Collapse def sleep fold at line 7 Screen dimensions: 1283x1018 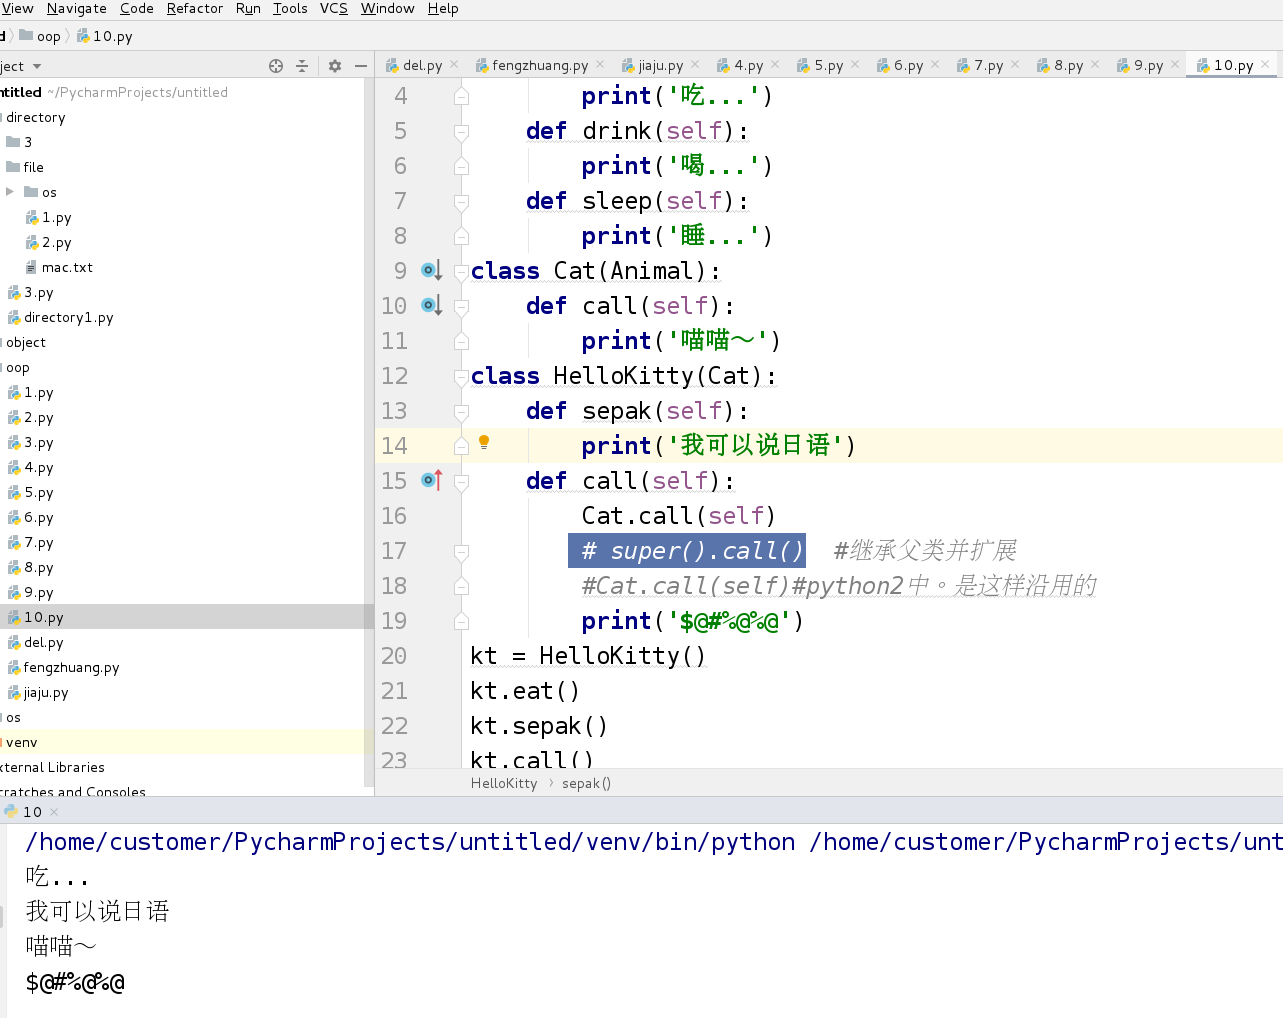[461, 201]
